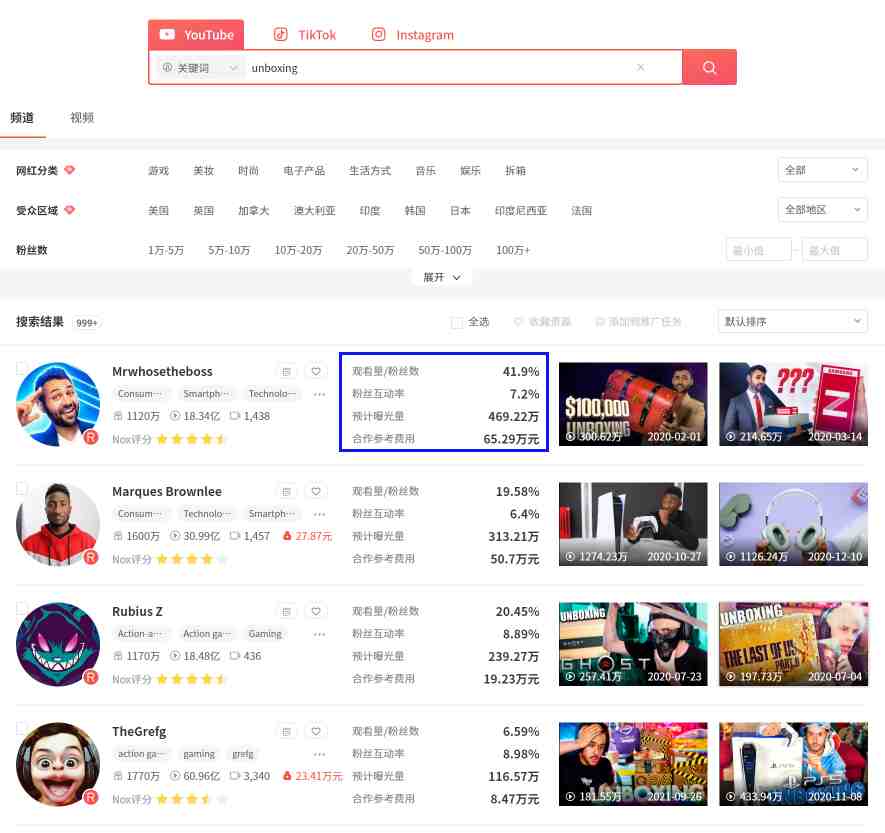Open the $100,000 Unboxing video thumbnail
The image size is (885, 833).
pyautogui.click(x=633, y=404)
